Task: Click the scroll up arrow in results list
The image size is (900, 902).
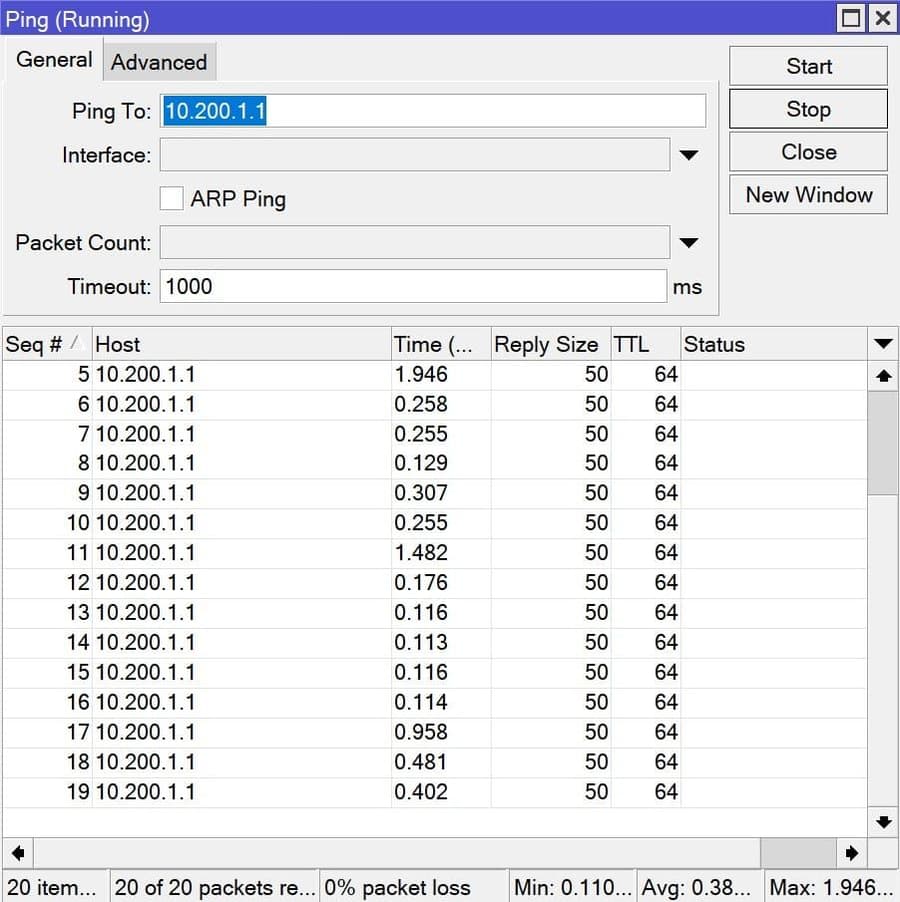Action: [x=883, y=376]
